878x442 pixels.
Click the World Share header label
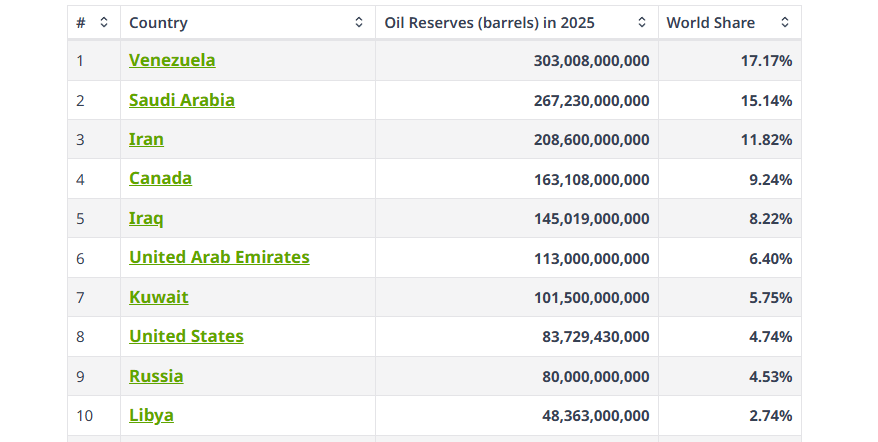711,22
